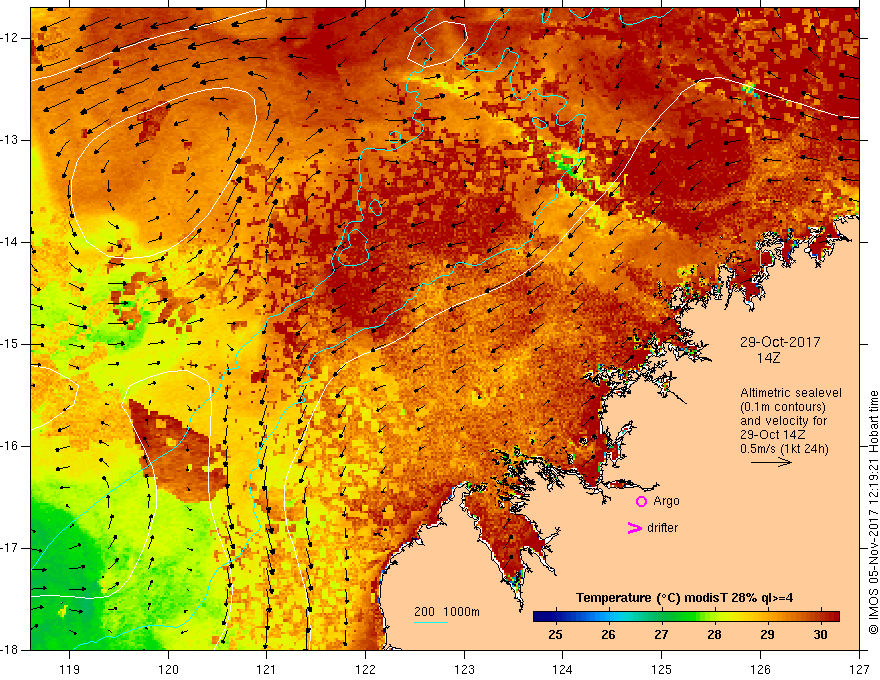Select the '29-Oct-2017' date text
The image size is (880, 680).
(780, 342)
